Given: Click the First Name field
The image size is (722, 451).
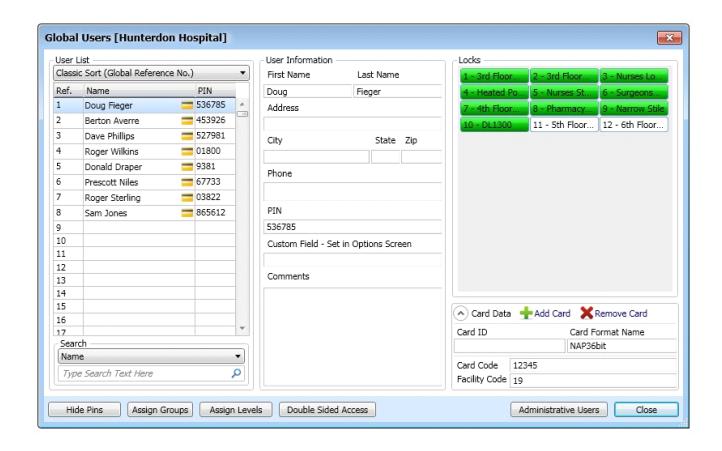Looking at the screenshot, I should [308, 91].
